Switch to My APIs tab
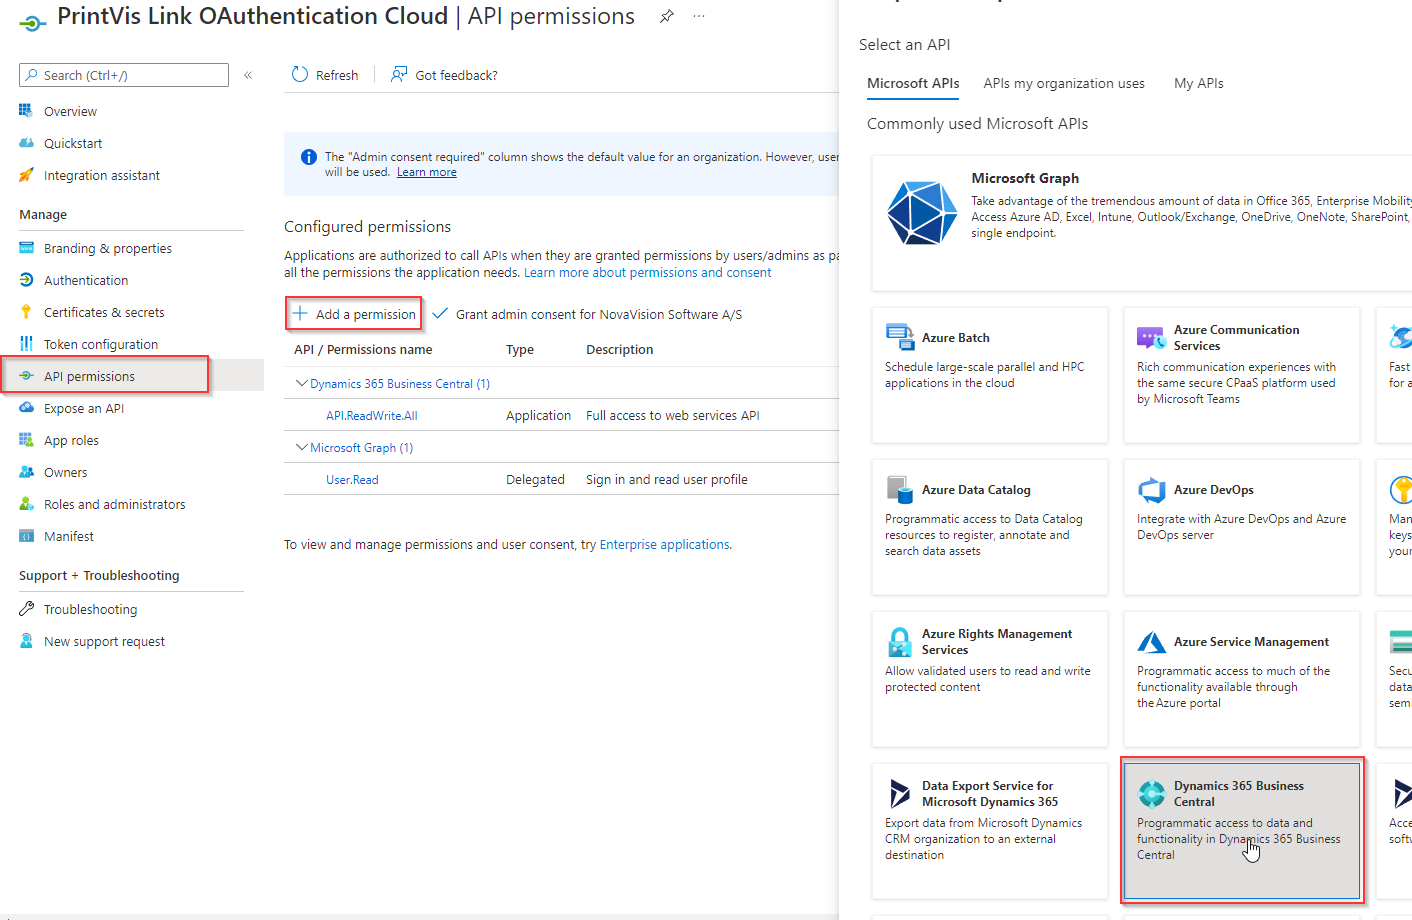 pyautogui.click(x=1198, y=84)
